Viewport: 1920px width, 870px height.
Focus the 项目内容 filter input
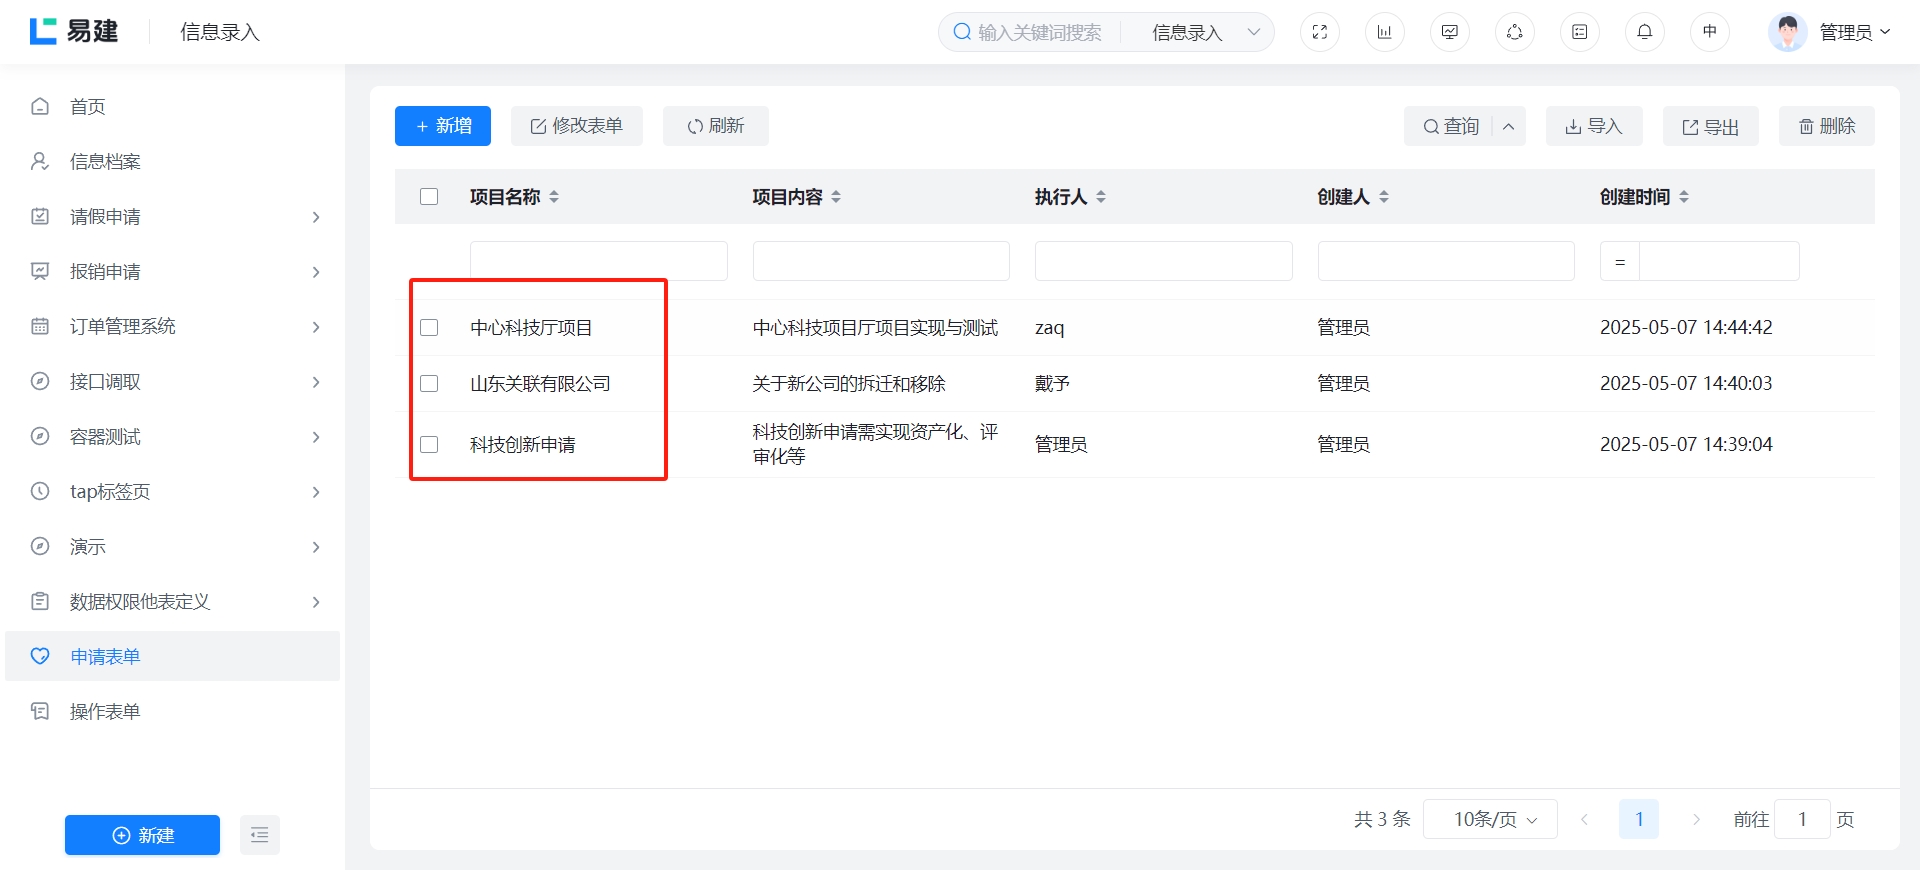click(881, 261)
